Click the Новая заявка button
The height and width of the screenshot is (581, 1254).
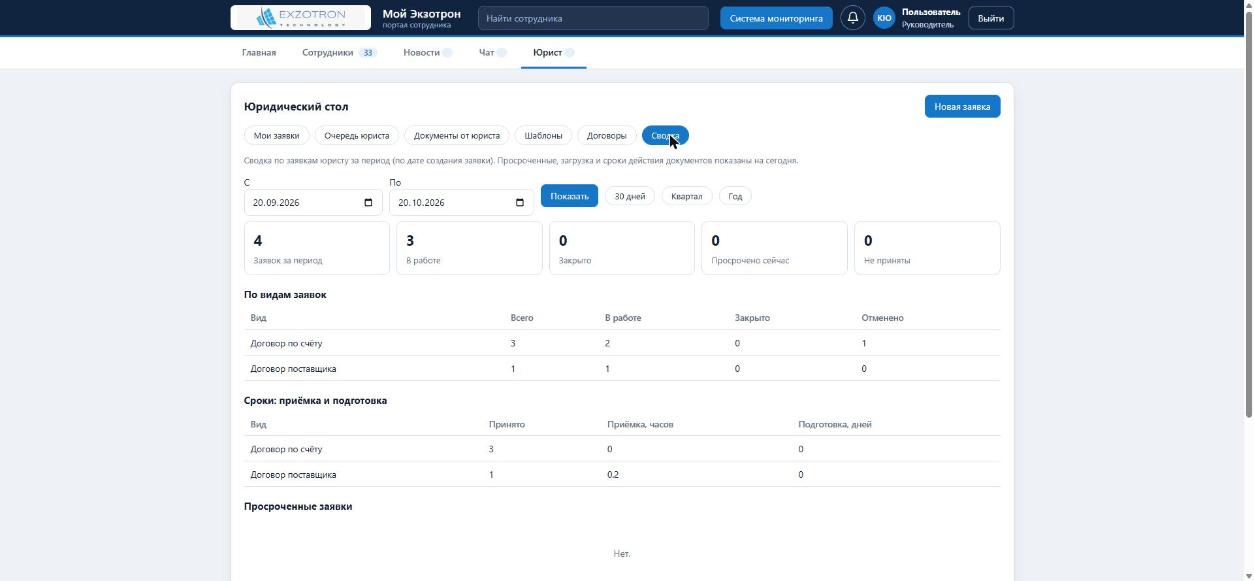[962, 107]
